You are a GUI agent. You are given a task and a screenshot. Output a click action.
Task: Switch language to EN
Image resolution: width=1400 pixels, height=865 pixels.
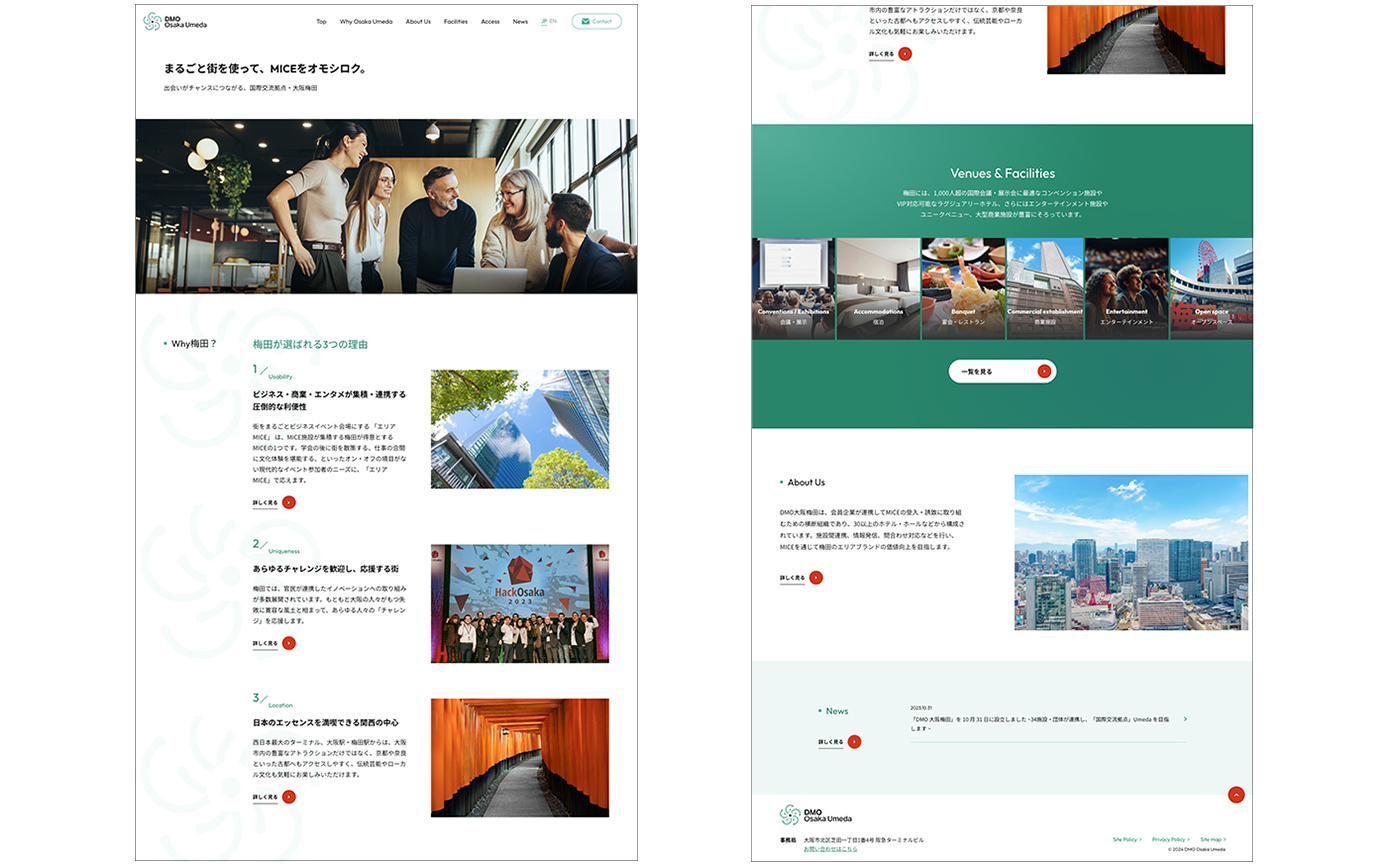pos(553,21)
